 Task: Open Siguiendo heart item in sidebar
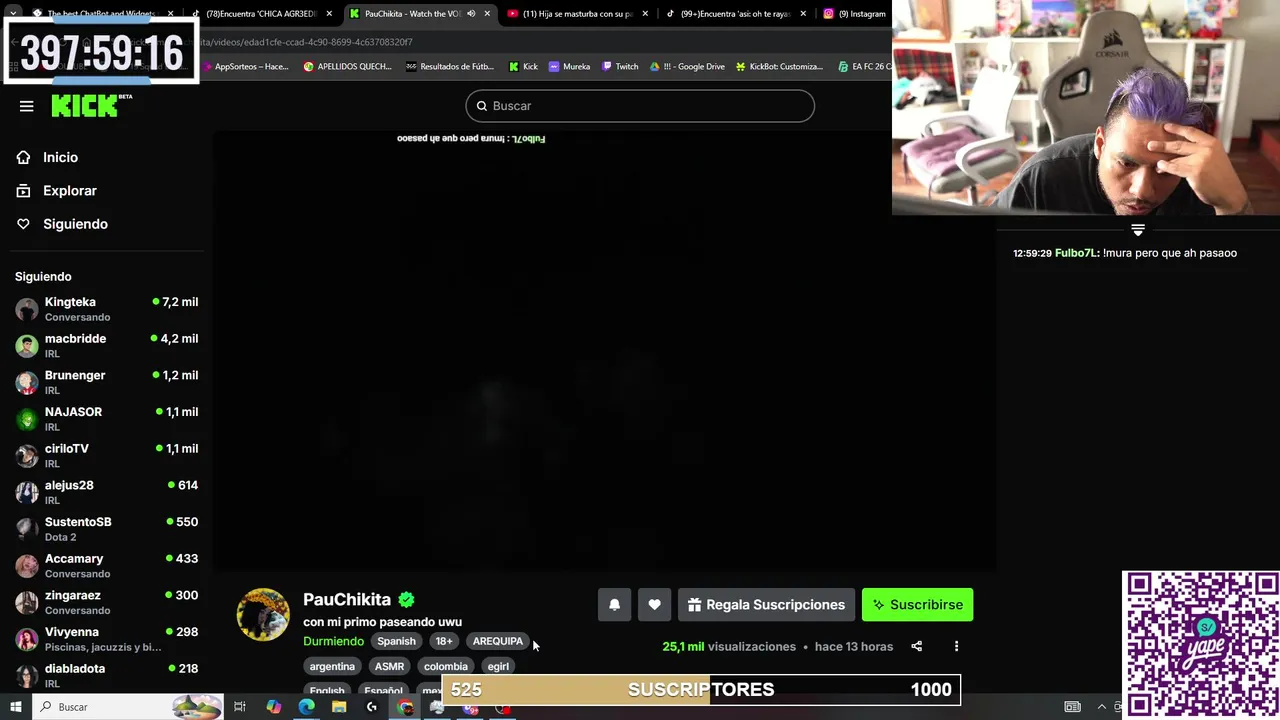75,224
